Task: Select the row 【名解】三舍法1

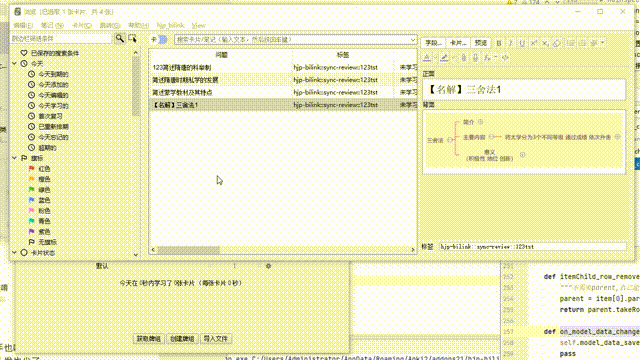Action: tap(283, 105)
